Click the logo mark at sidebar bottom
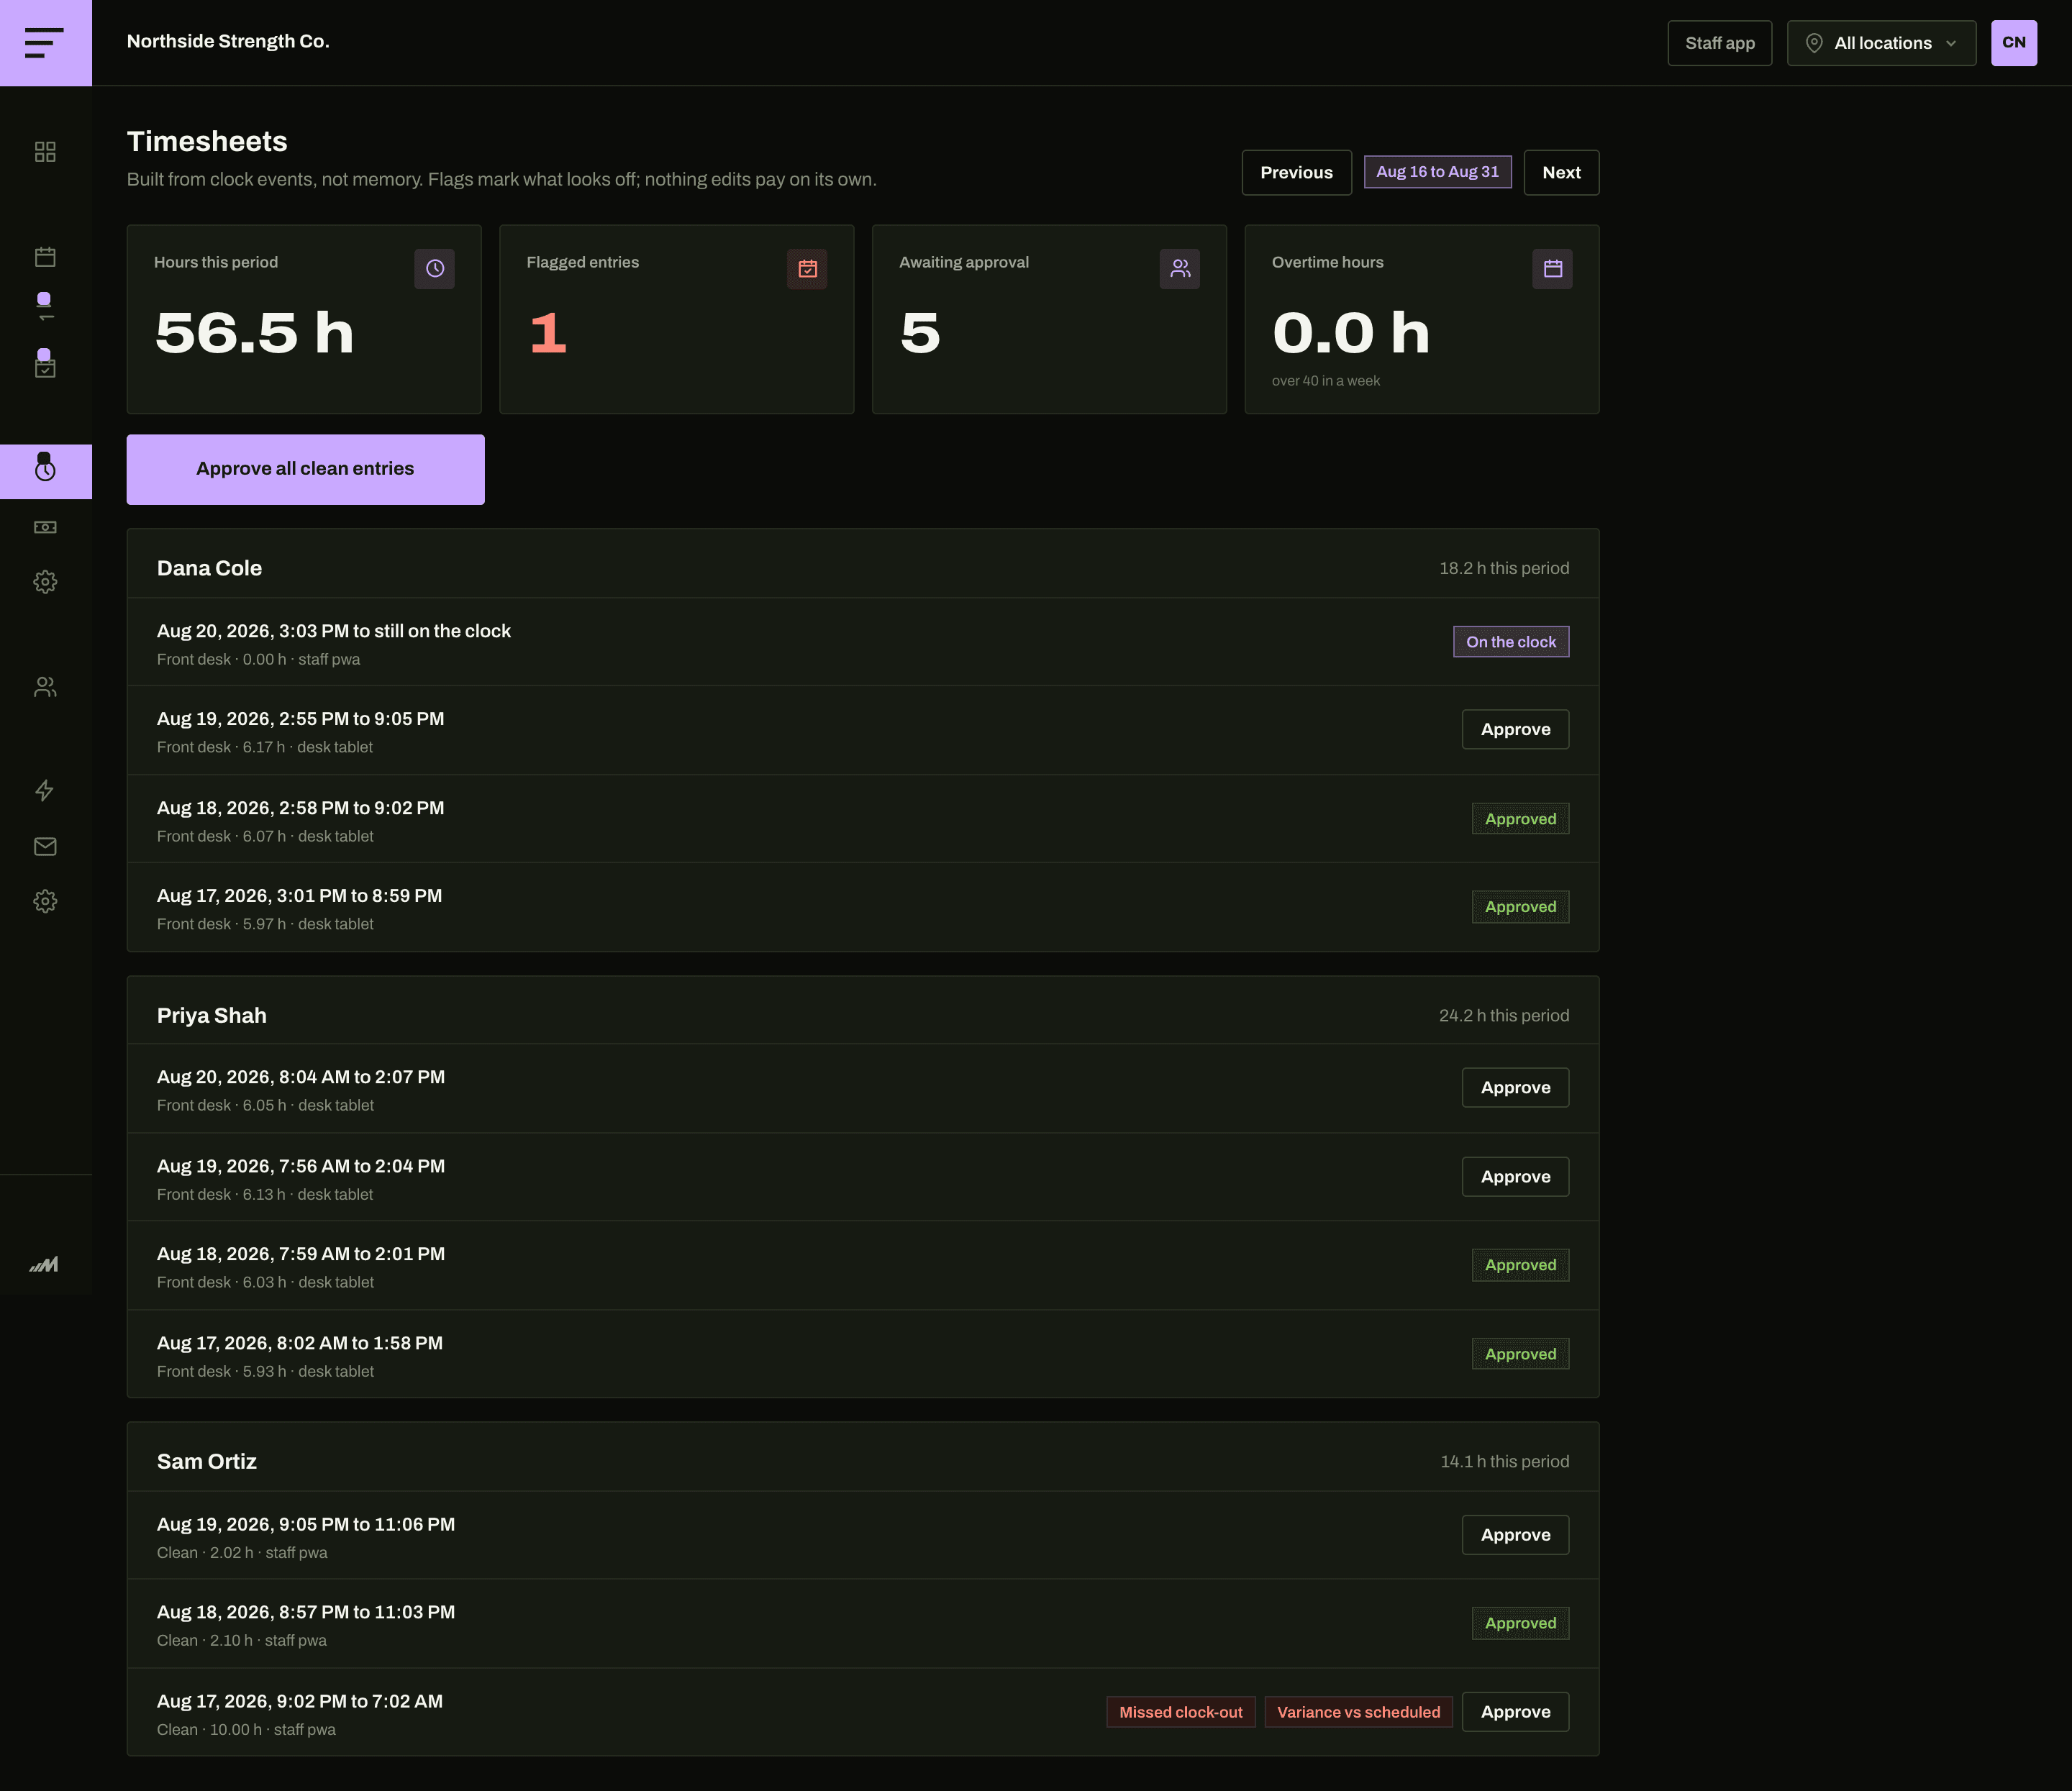This screenshot has height=1791, width=2072. point(44,1264)
